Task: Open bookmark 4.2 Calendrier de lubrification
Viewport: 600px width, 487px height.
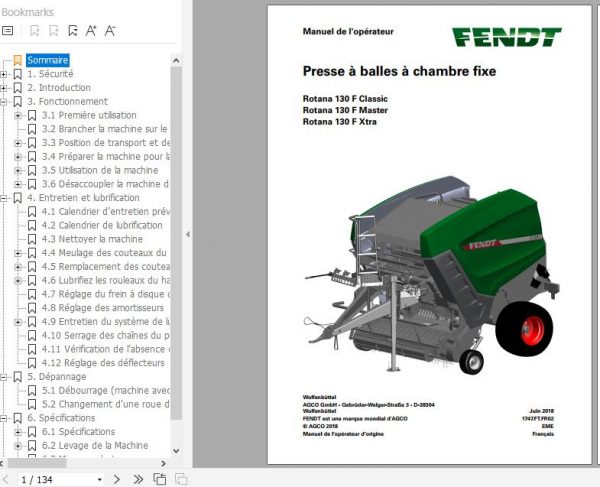Action: [x=102, y=225]
